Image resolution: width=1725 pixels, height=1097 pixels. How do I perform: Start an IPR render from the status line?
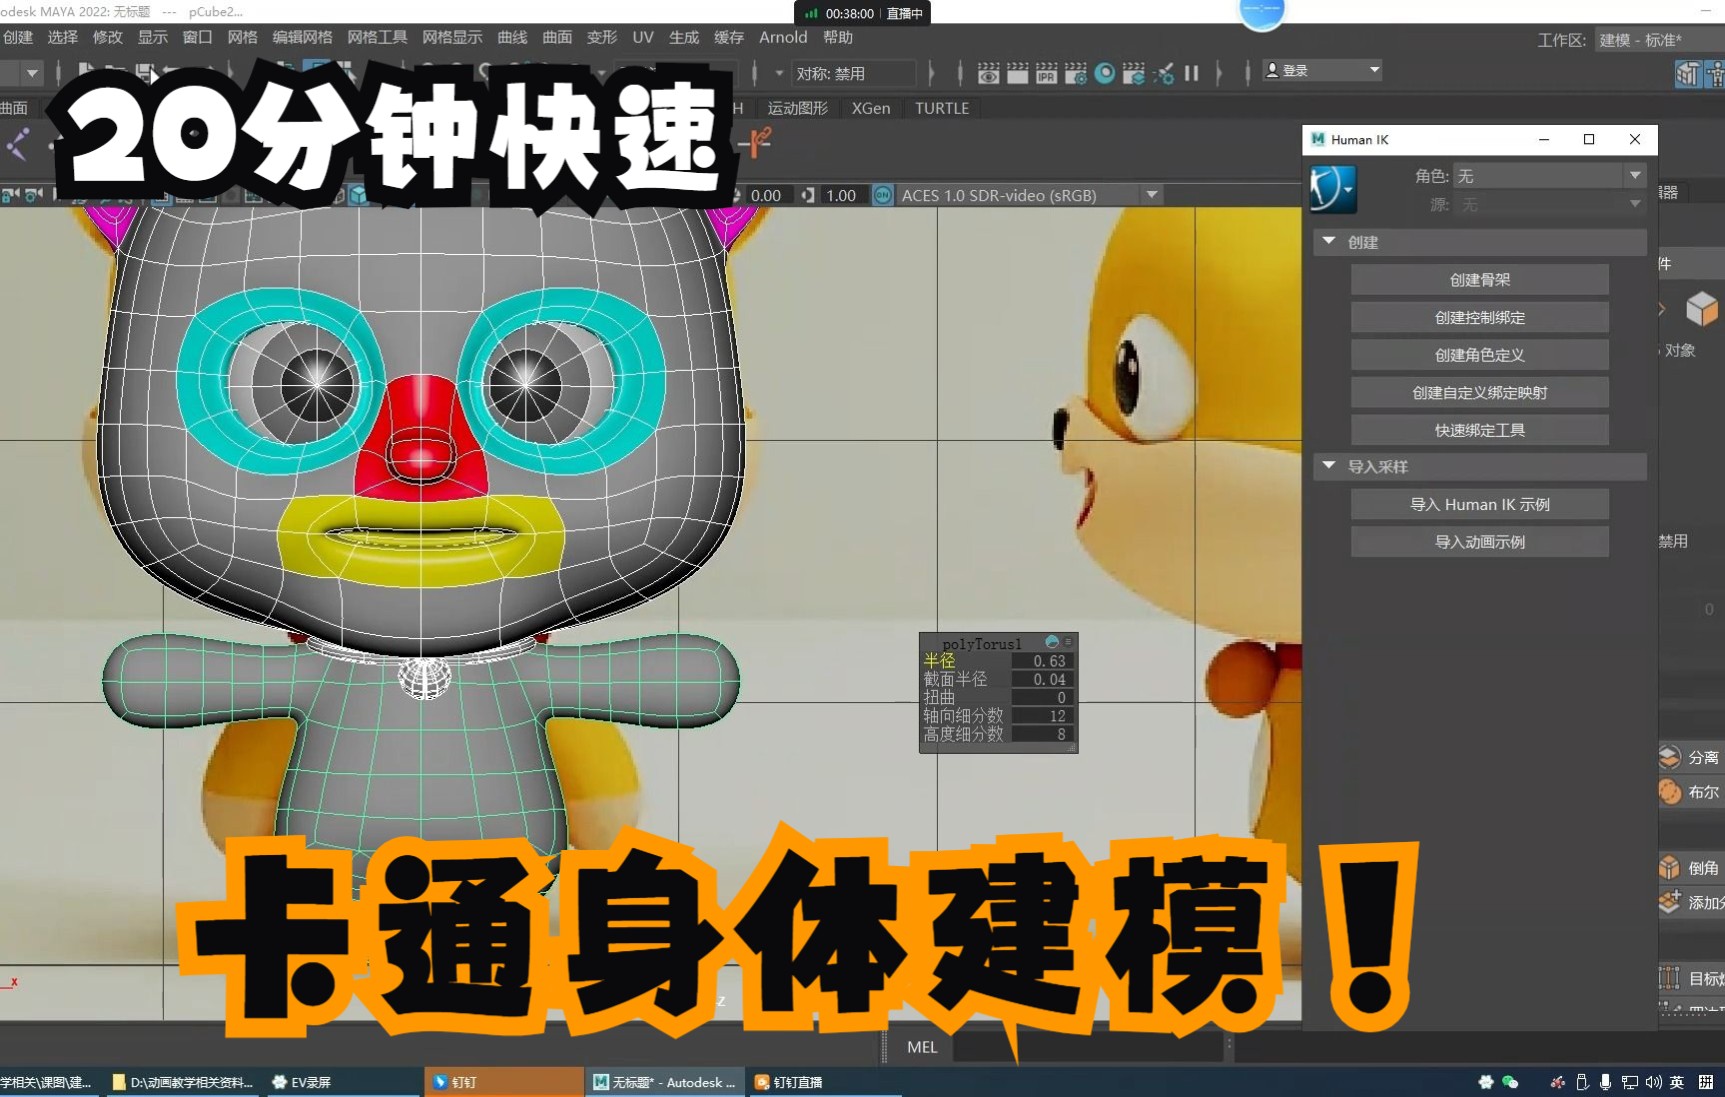click(x=1045, y=73)
